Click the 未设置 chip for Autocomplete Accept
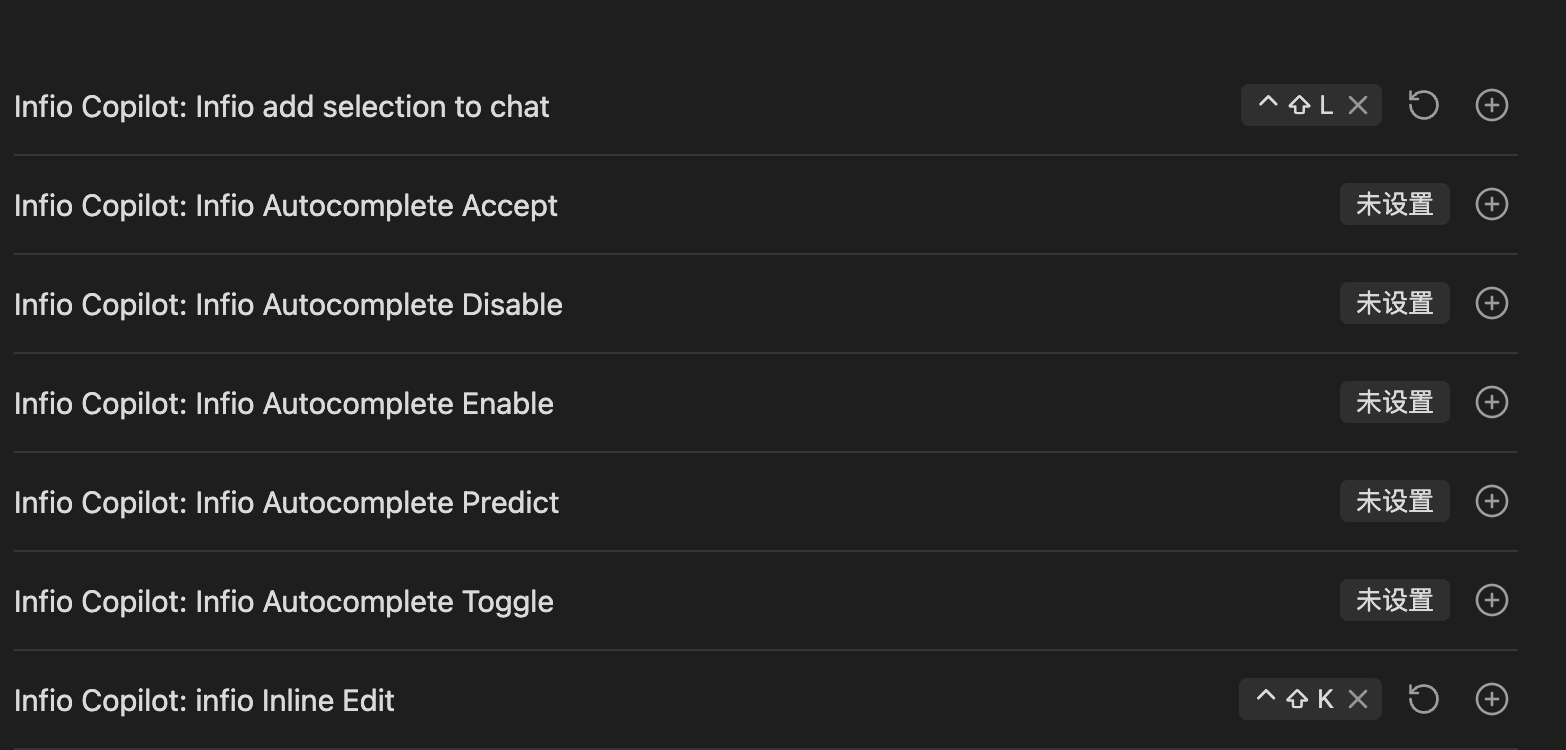 click(x=1394, y=204)
